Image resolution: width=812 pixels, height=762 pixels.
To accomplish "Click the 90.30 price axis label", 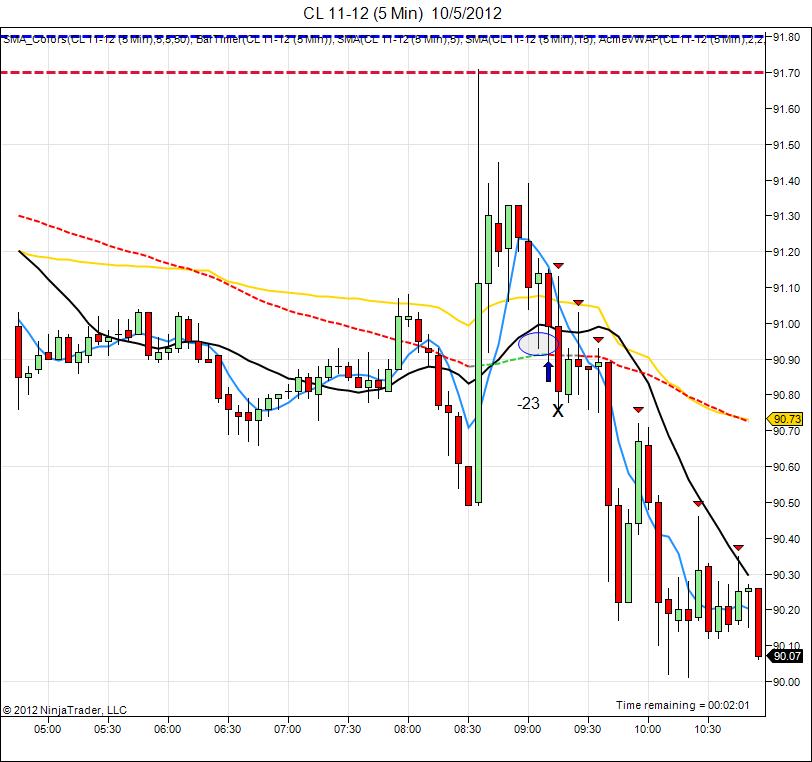I will (786, 574).
